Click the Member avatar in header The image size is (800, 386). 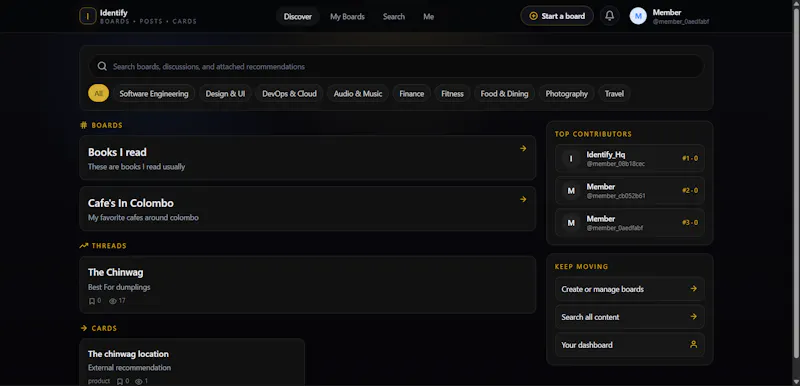pos(638,16)
